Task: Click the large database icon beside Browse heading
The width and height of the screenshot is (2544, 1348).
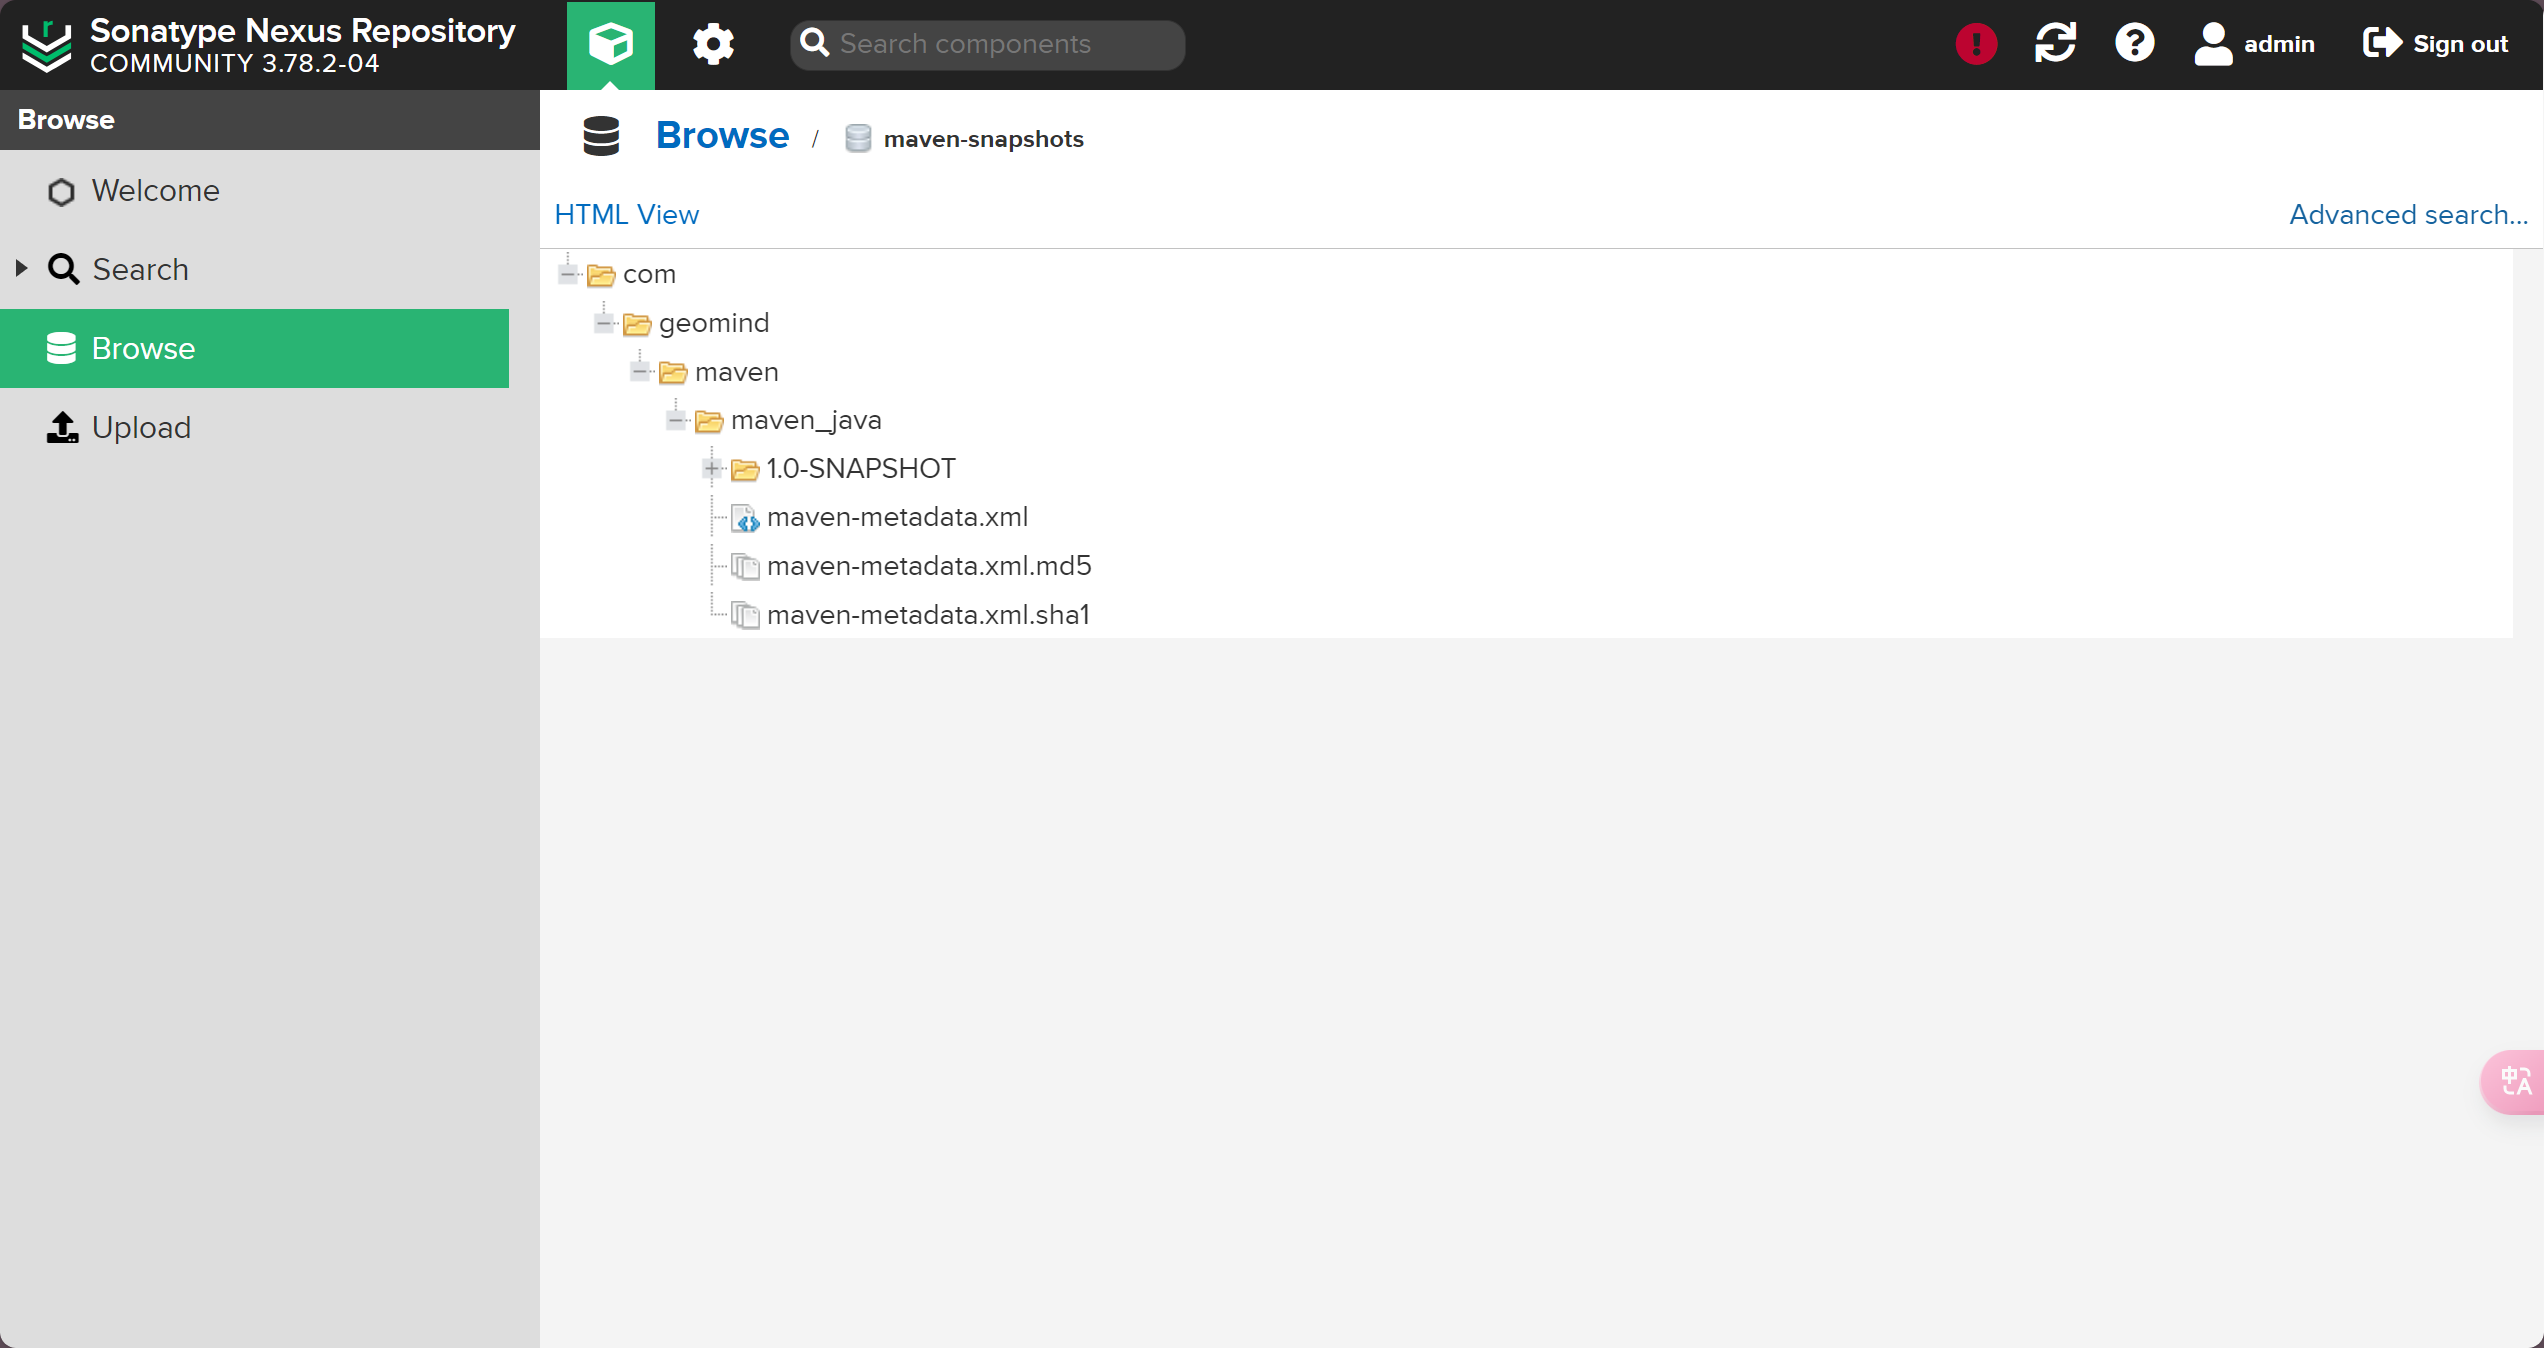Action: point(601,136)
